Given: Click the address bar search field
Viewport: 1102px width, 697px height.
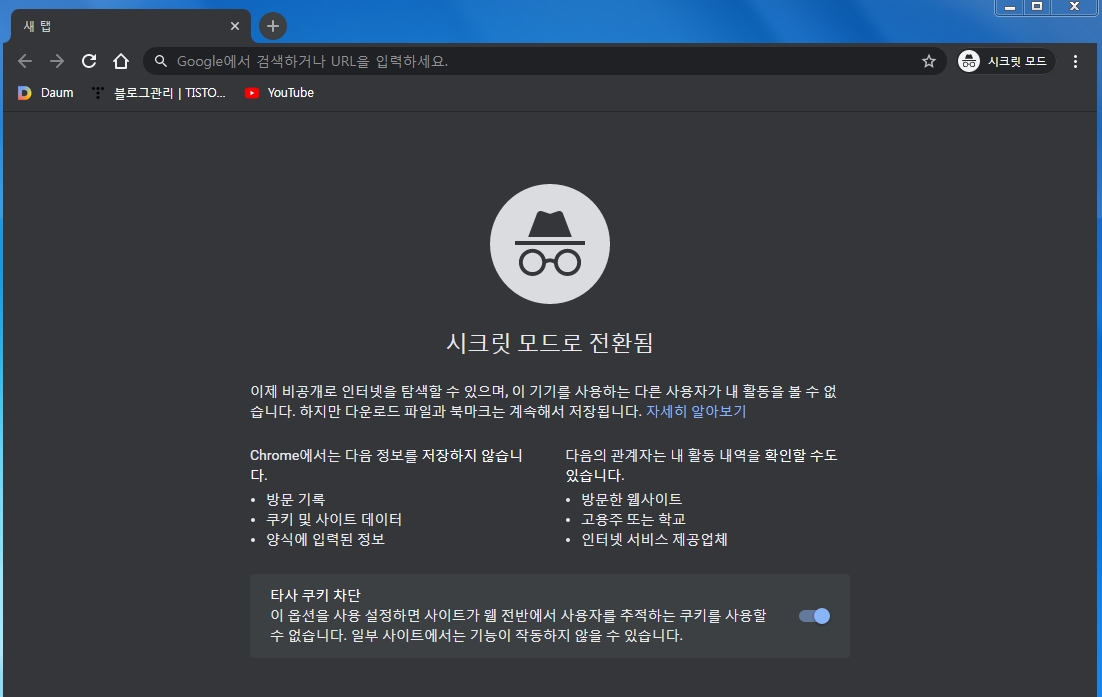Looking at the screenshot, I should tap(545, 61).
